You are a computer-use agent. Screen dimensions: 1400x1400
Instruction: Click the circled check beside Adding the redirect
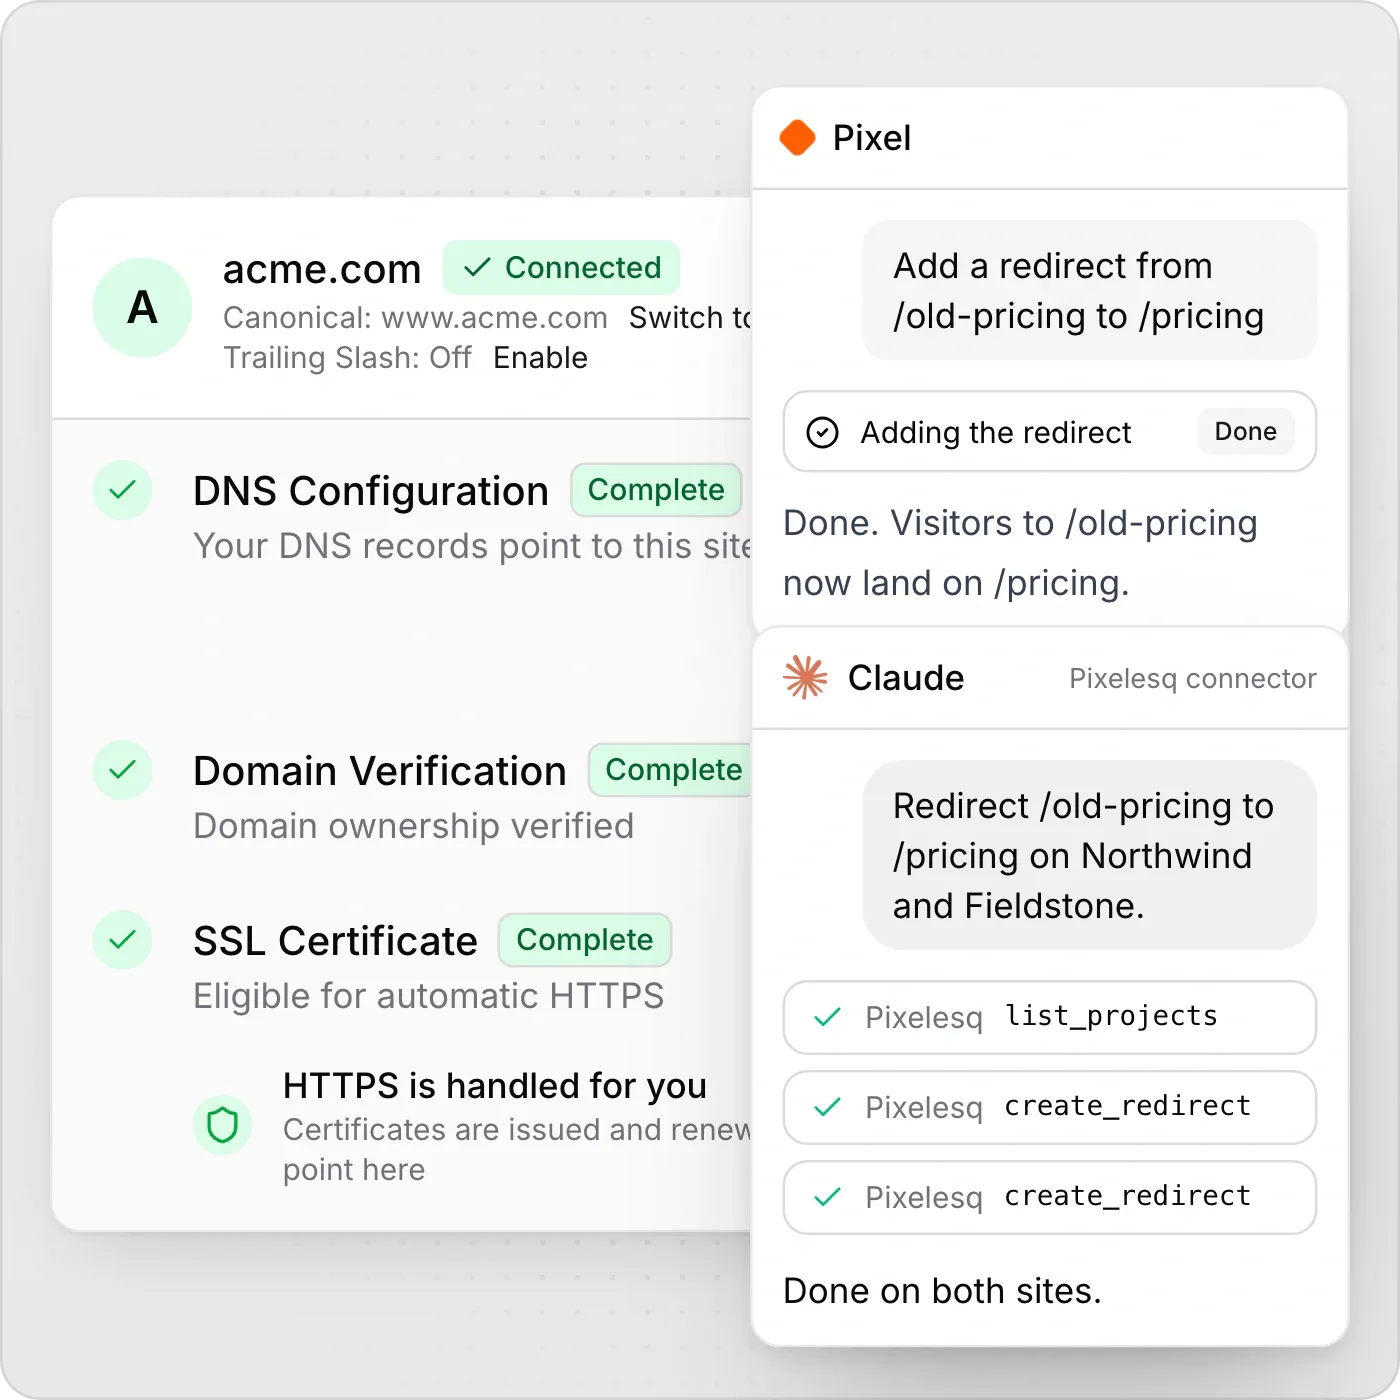pyautogui.click(x=822, y=432)
